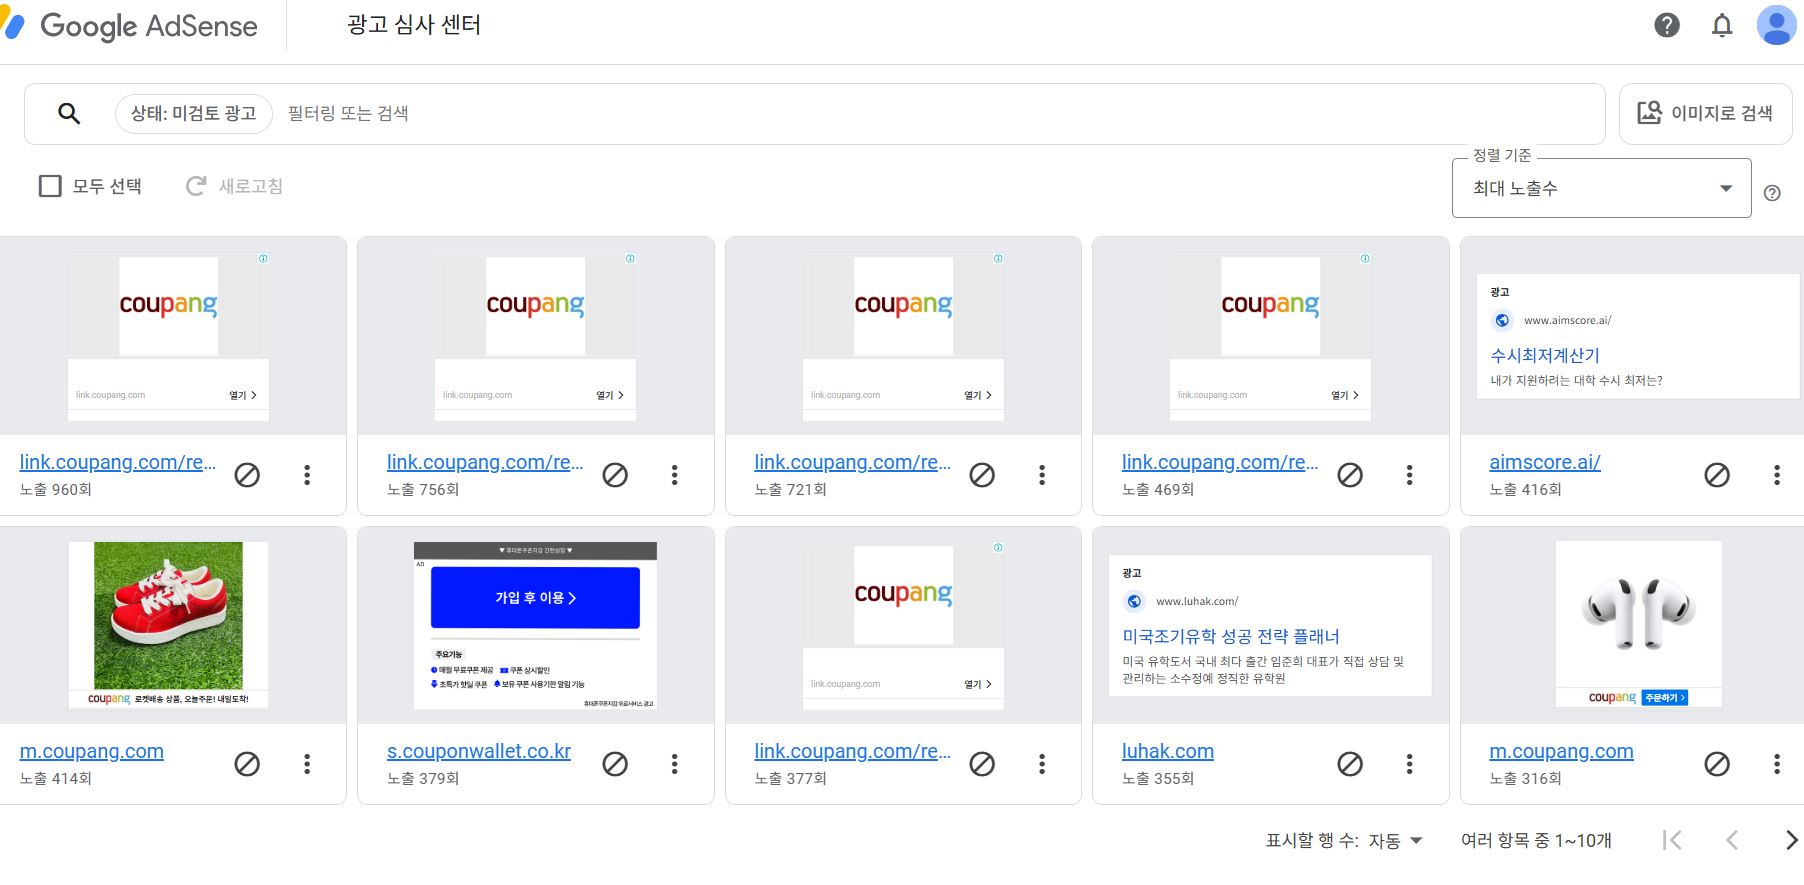1804x885 pixels.
Task: Open the link.coupang.com link above 노출 377회
Action: pos(853,751)
